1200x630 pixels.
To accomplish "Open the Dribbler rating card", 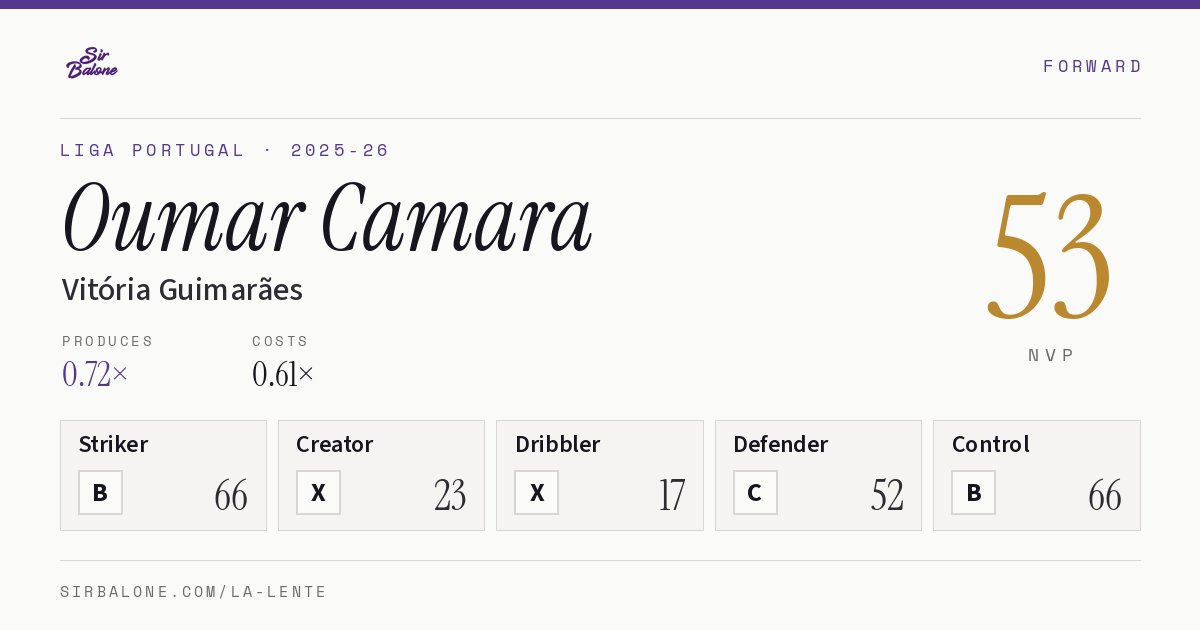I will click(600, 475).
